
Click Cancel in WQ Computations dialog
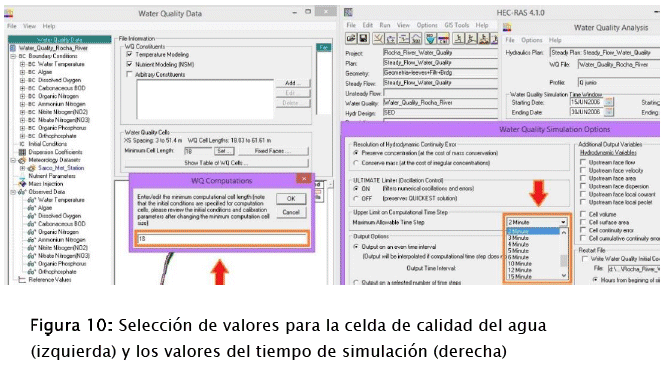pos(291,212)
